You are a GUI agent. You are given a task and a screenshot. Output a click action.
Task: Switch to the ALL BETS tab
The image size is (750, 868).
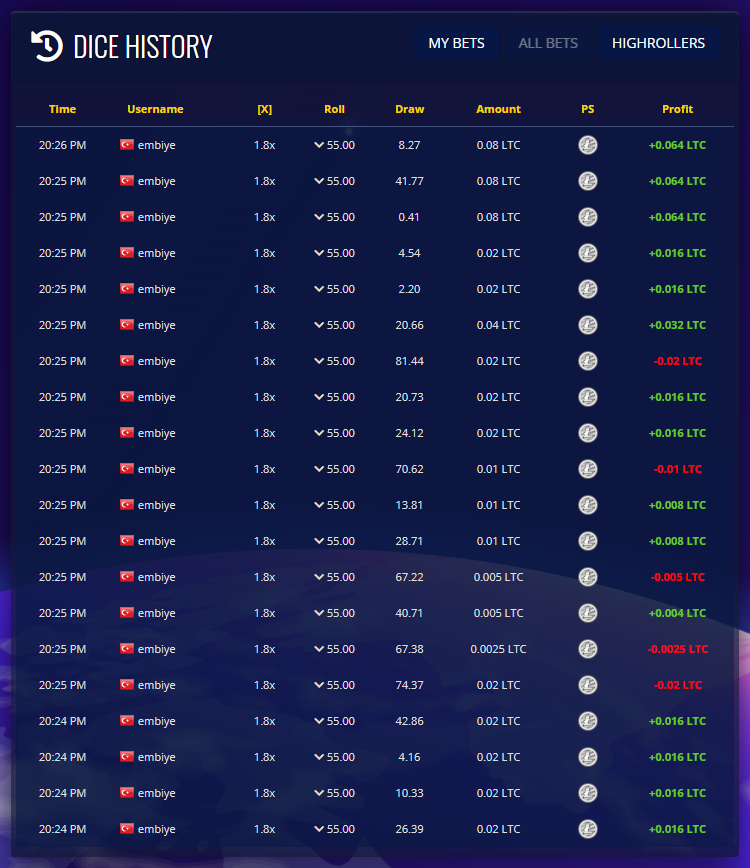[548, 43]
